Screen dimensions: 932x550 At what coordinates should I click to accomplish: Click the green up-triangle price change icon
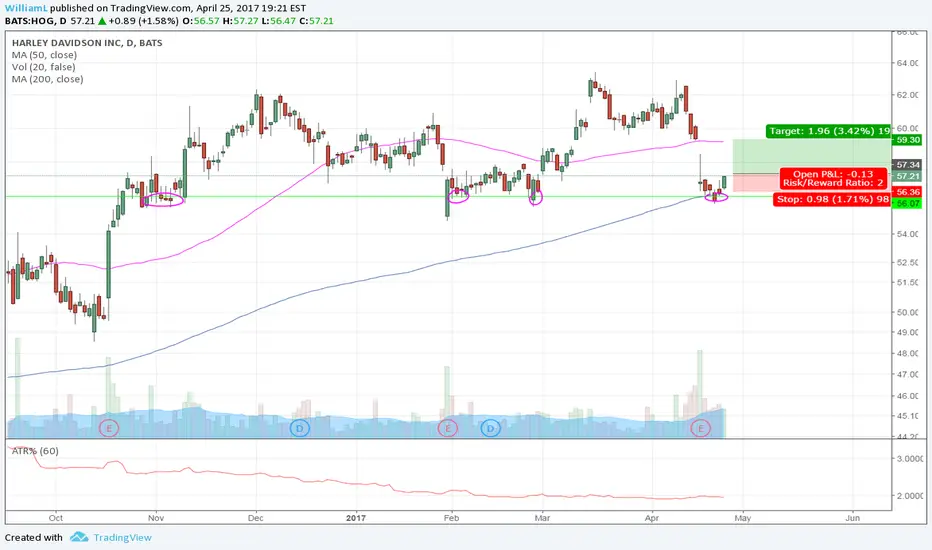[102, 21]
